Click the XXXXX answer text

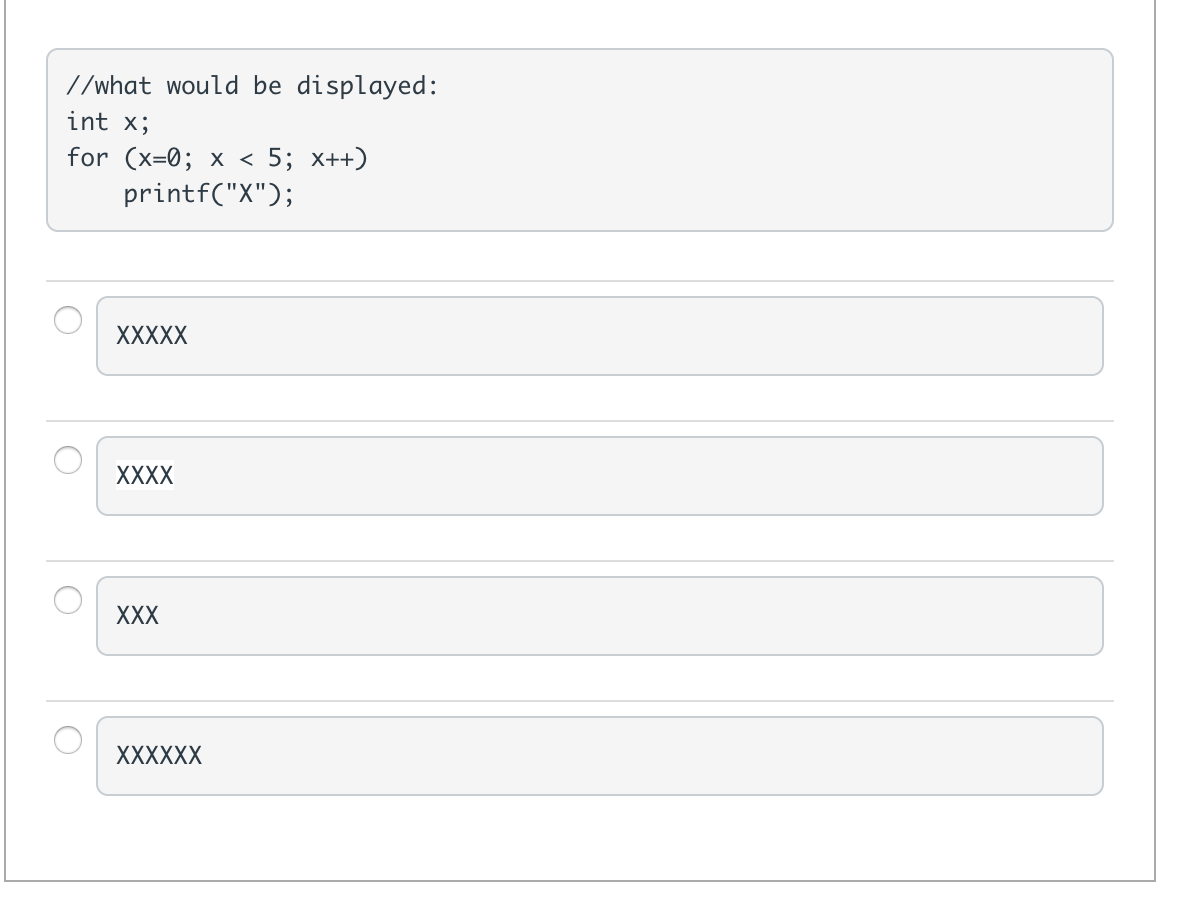[152, 335]
